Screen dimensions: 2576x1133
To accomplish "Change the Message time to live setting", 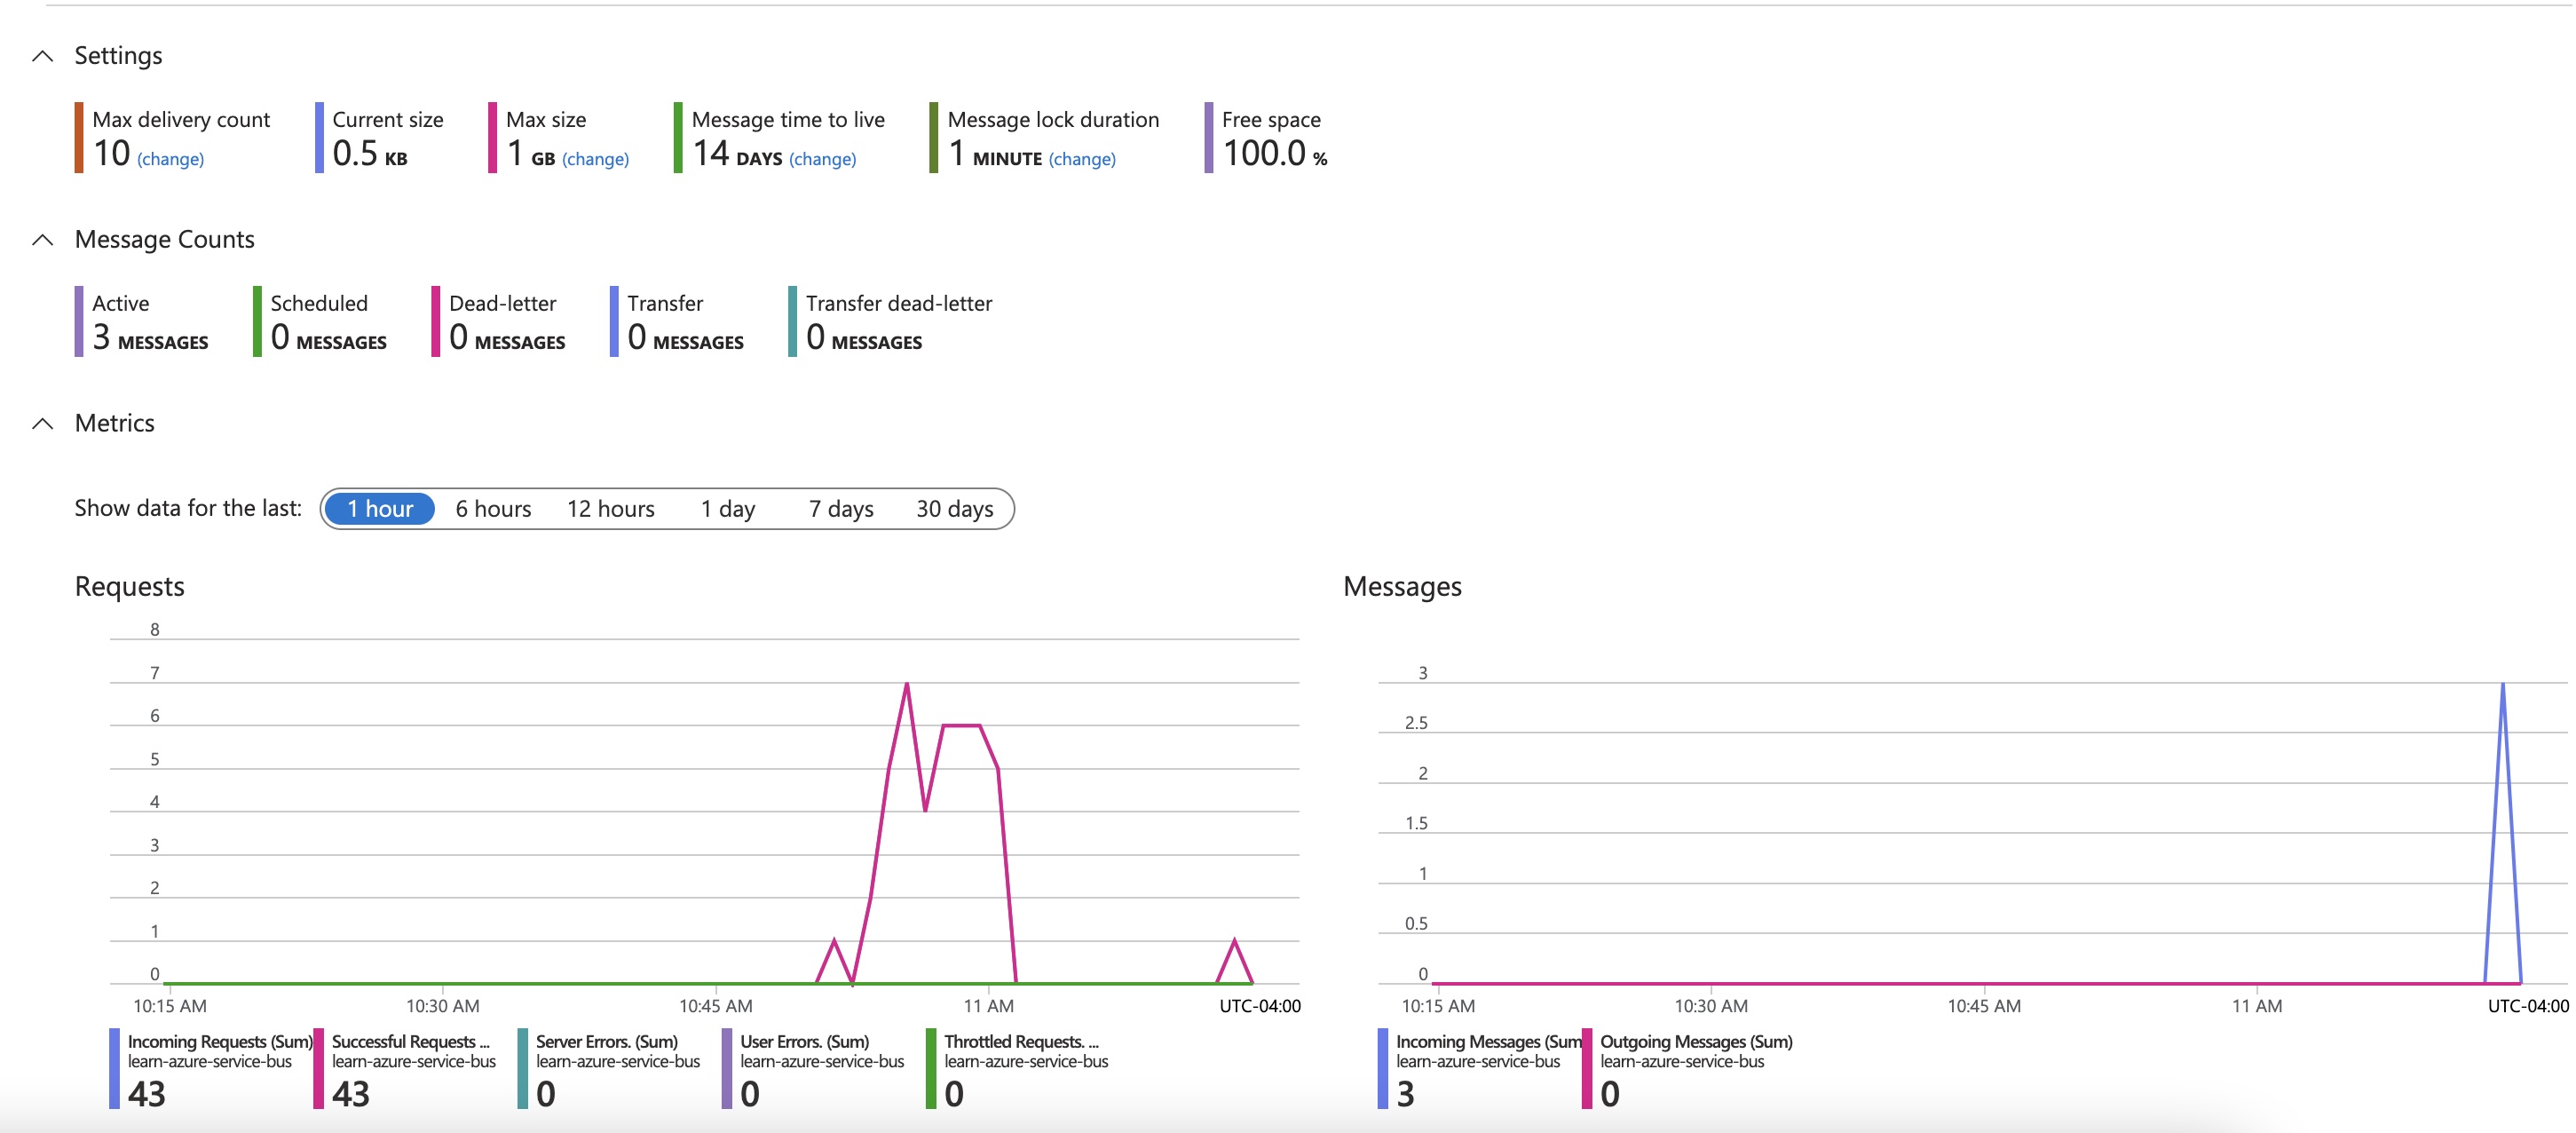I will click(822, 159).
